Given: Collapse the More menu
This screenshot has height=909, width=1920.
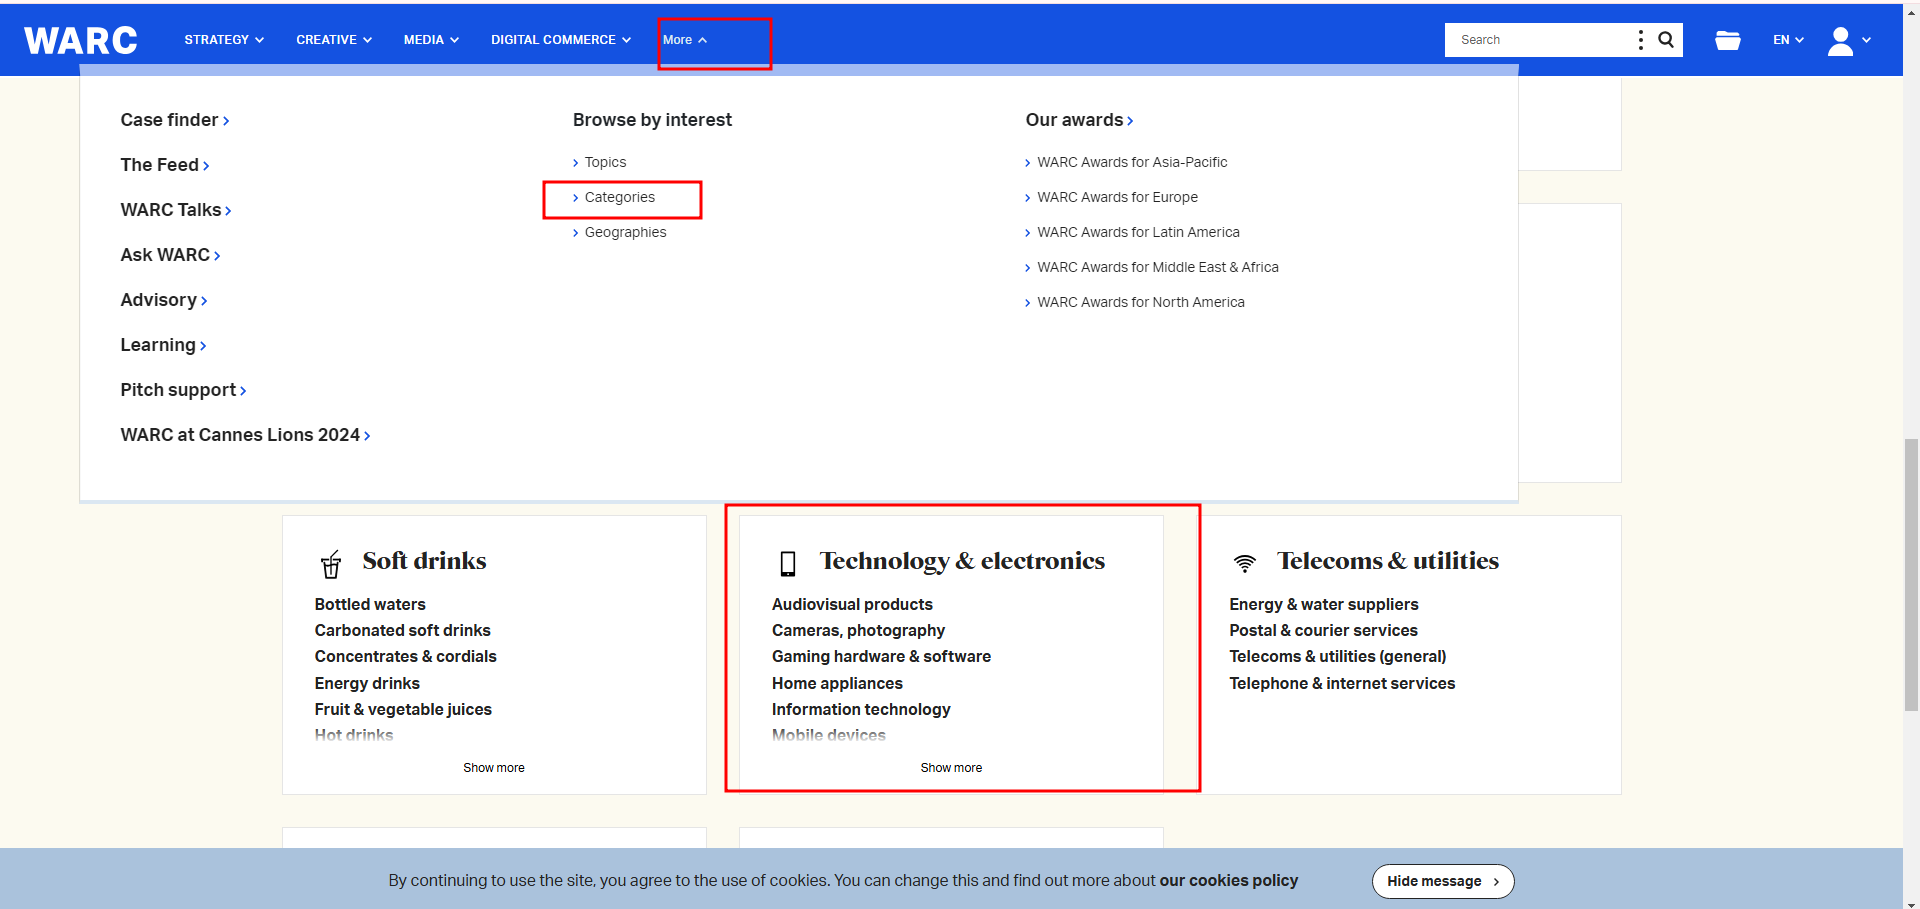Looking at the screenshot, I should (x=685, y=40).
